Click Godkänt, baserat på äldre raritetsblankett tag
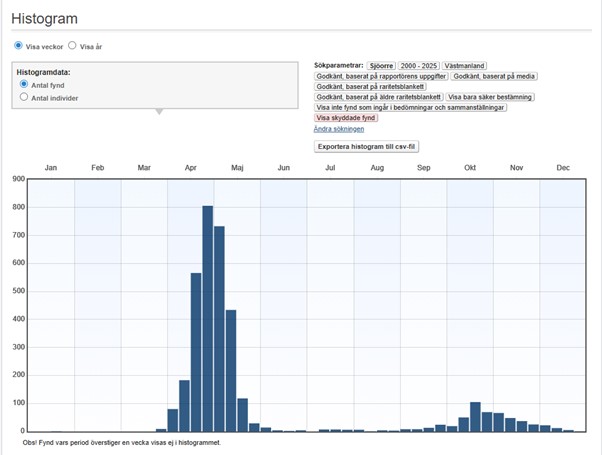Viewport: 602px width, 455px height. [x=378, y=97]
